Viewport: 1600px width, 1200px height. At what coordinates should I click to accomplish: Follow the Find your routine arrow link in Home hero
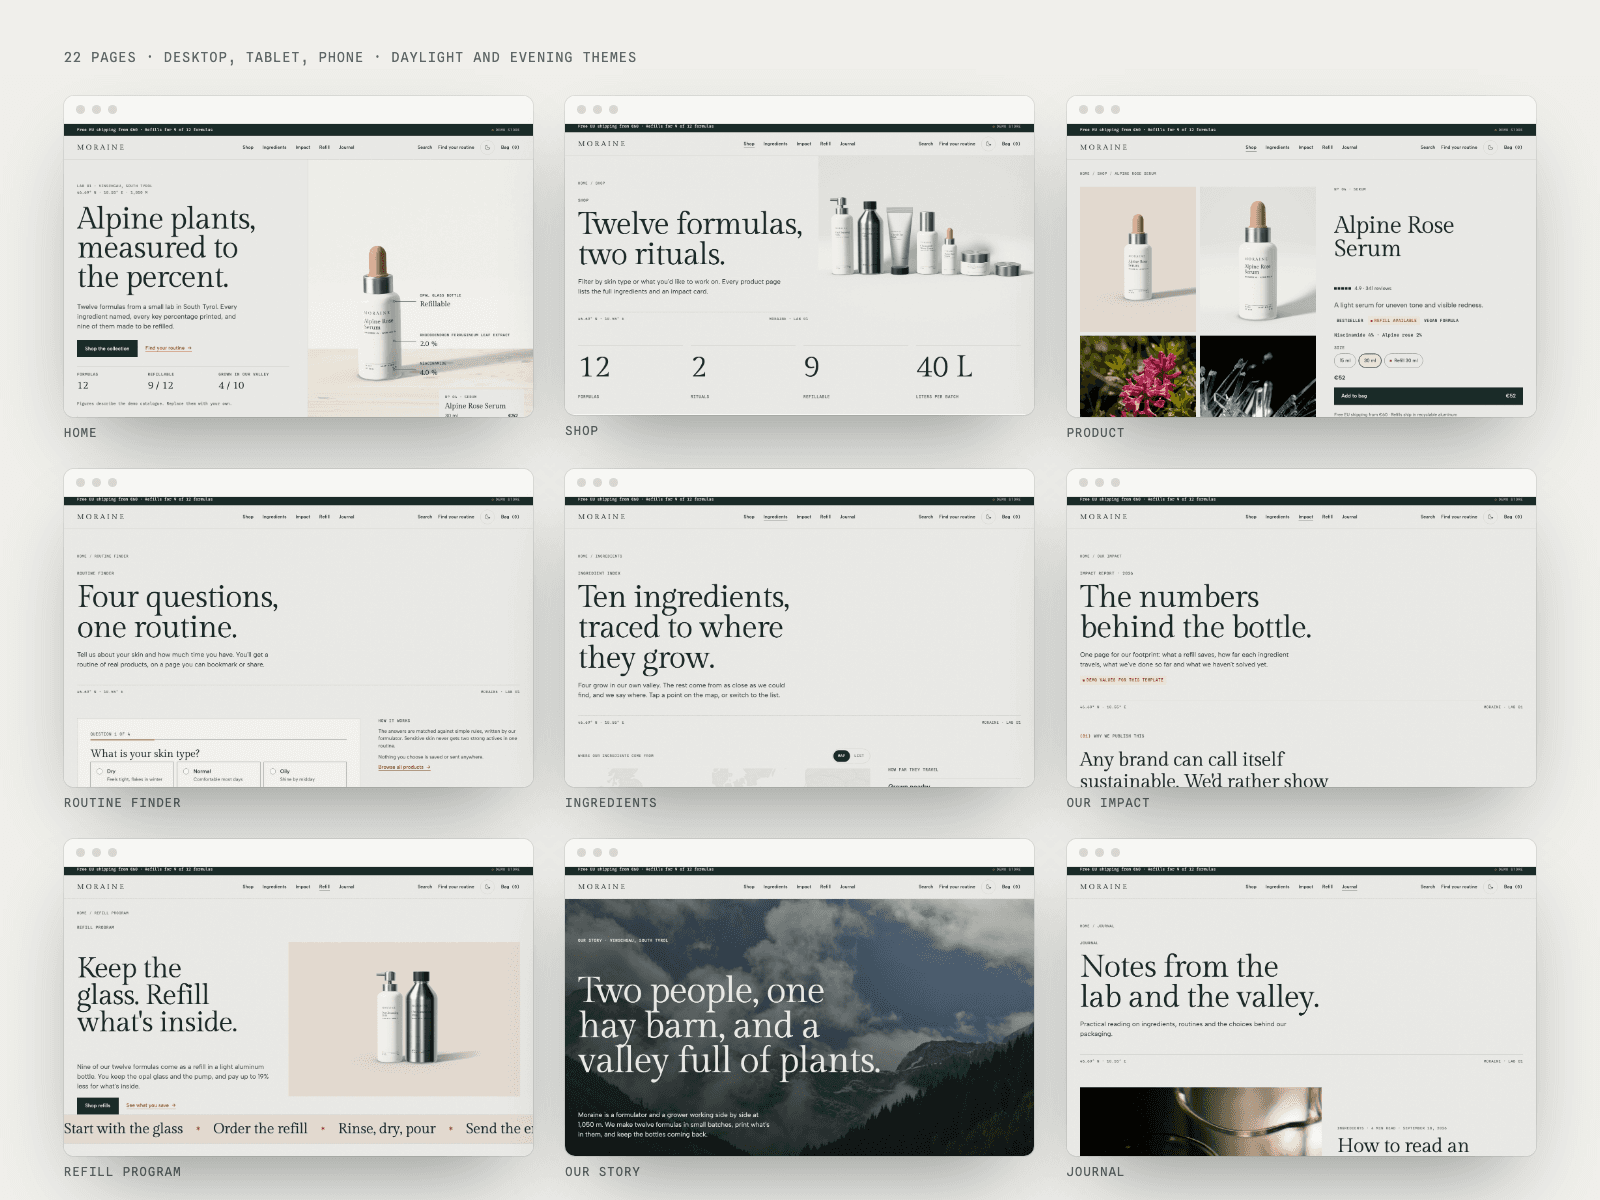pyautogui.click(x=168, y=349)
